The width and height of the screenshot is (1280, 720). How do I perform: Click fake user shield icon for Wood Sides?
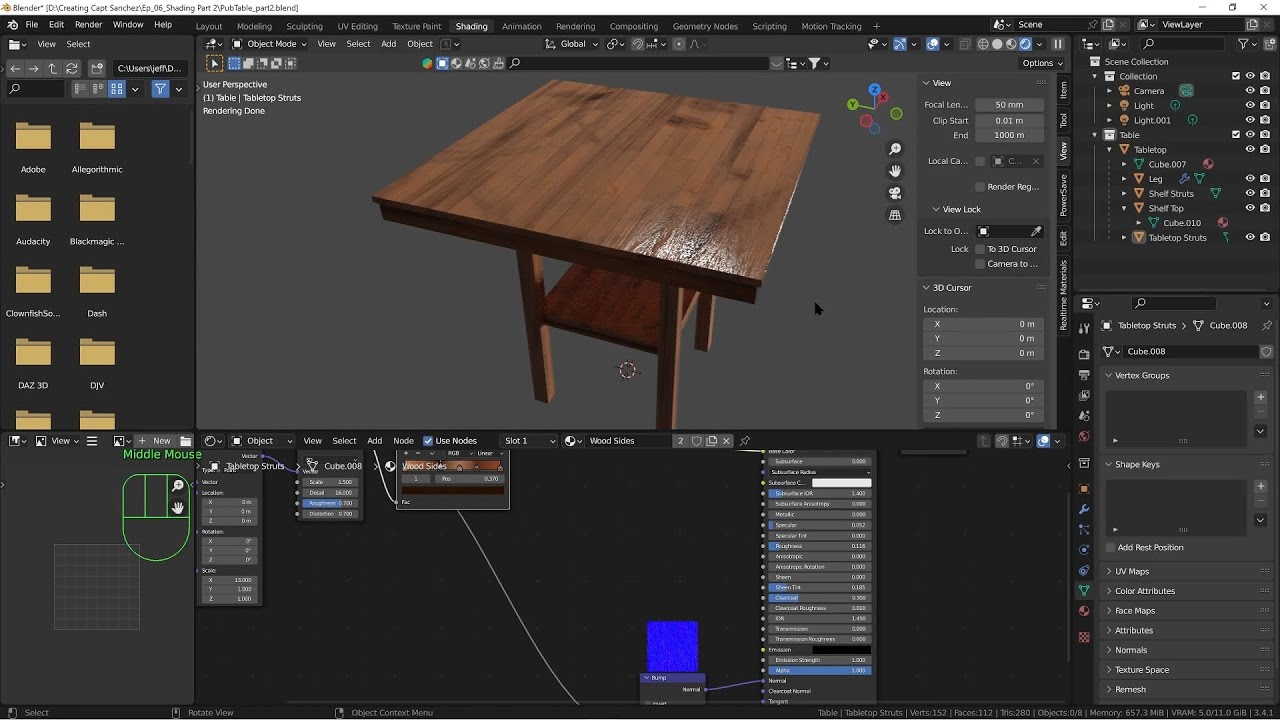click(x=697, y=441)
